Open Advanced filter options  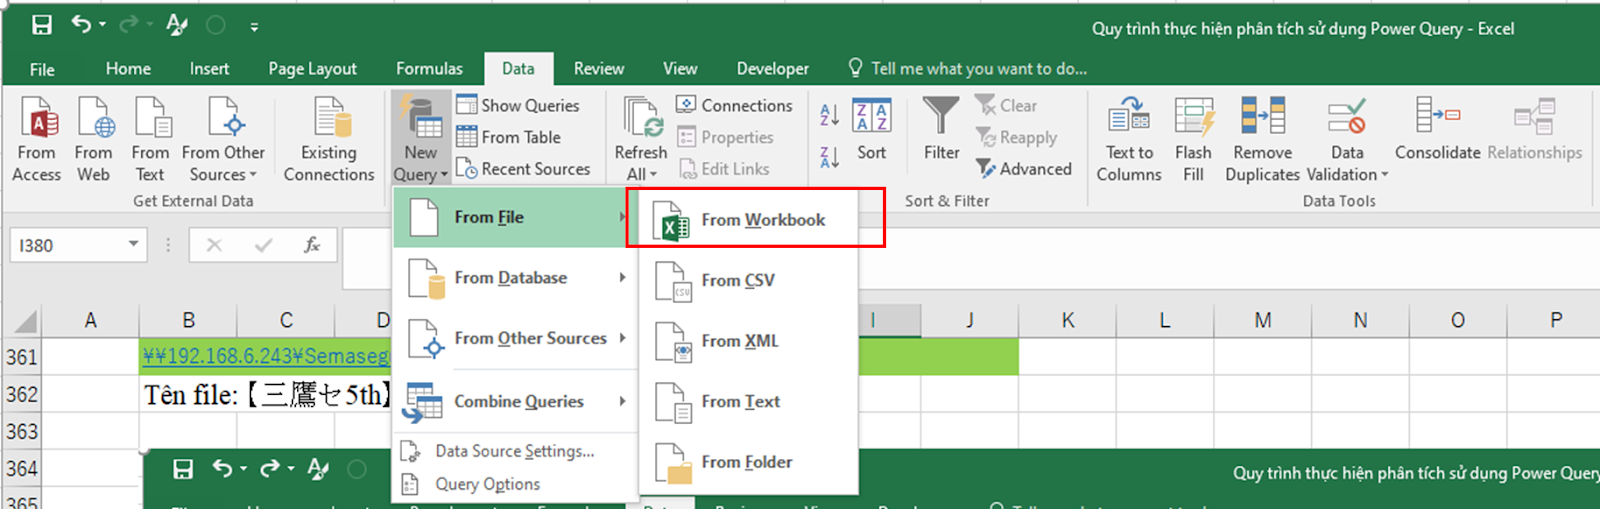pos(1024,169)
